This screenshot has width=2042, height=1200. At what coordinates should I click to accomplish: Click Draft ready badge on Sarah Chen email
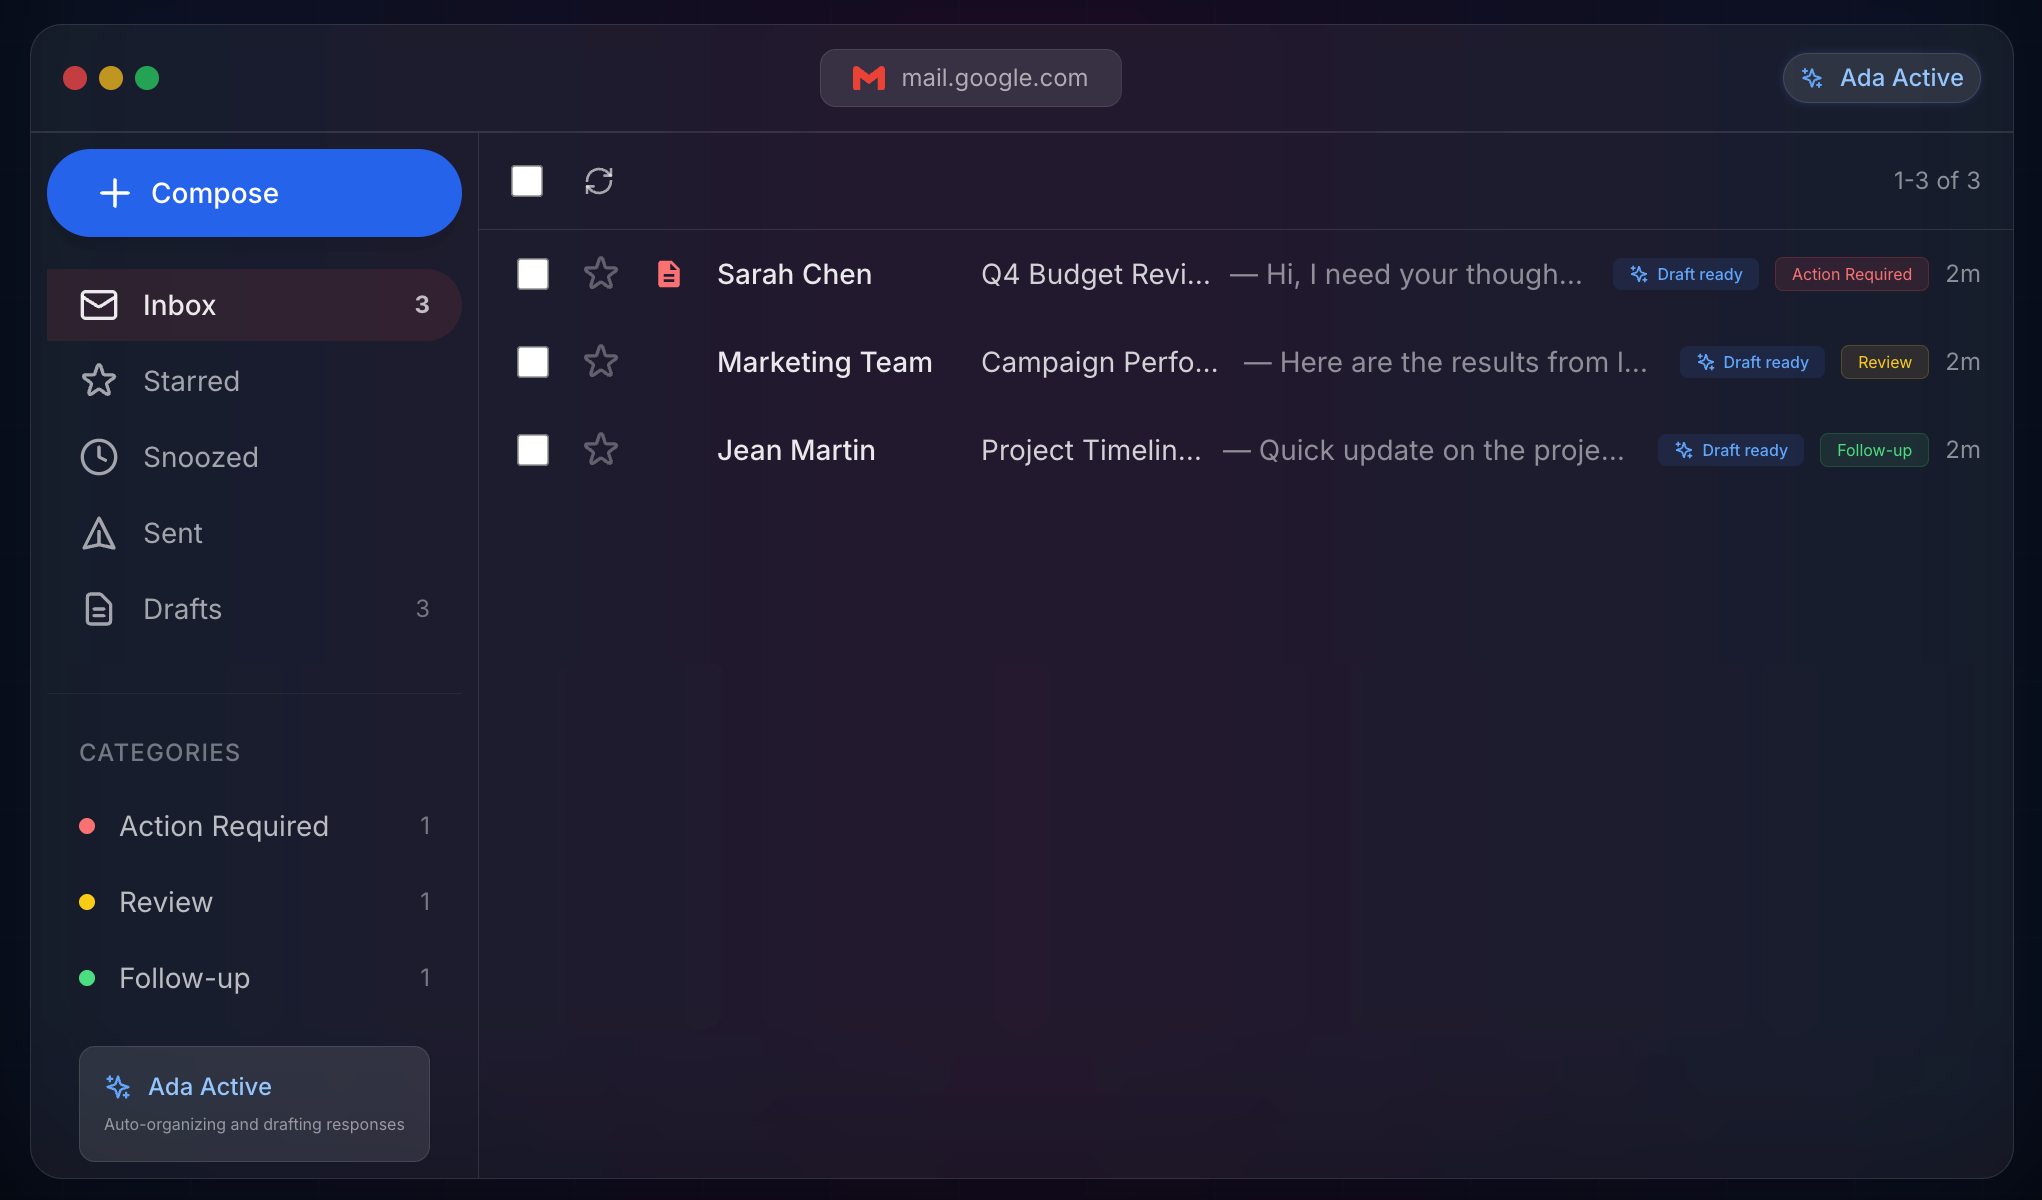click(x=1686, y=274)
